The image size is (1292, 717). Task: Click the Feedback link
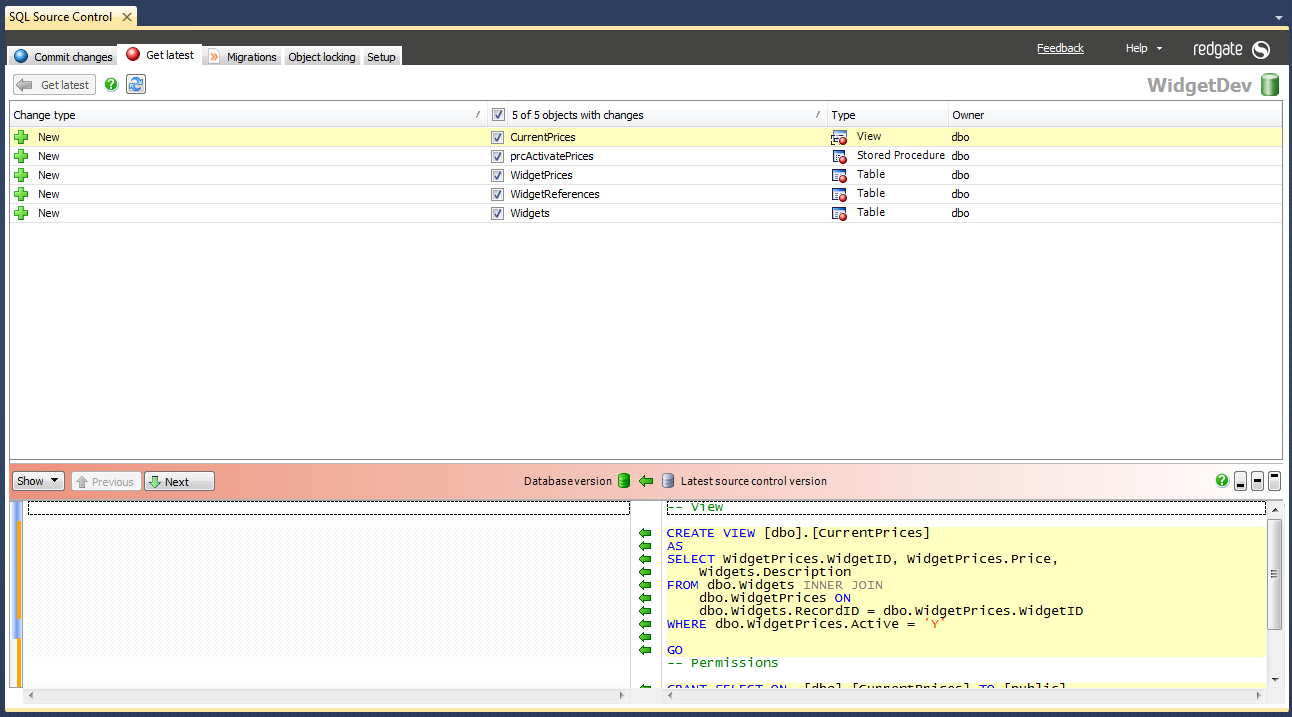pyautogui.click(x=1060, y=48)
